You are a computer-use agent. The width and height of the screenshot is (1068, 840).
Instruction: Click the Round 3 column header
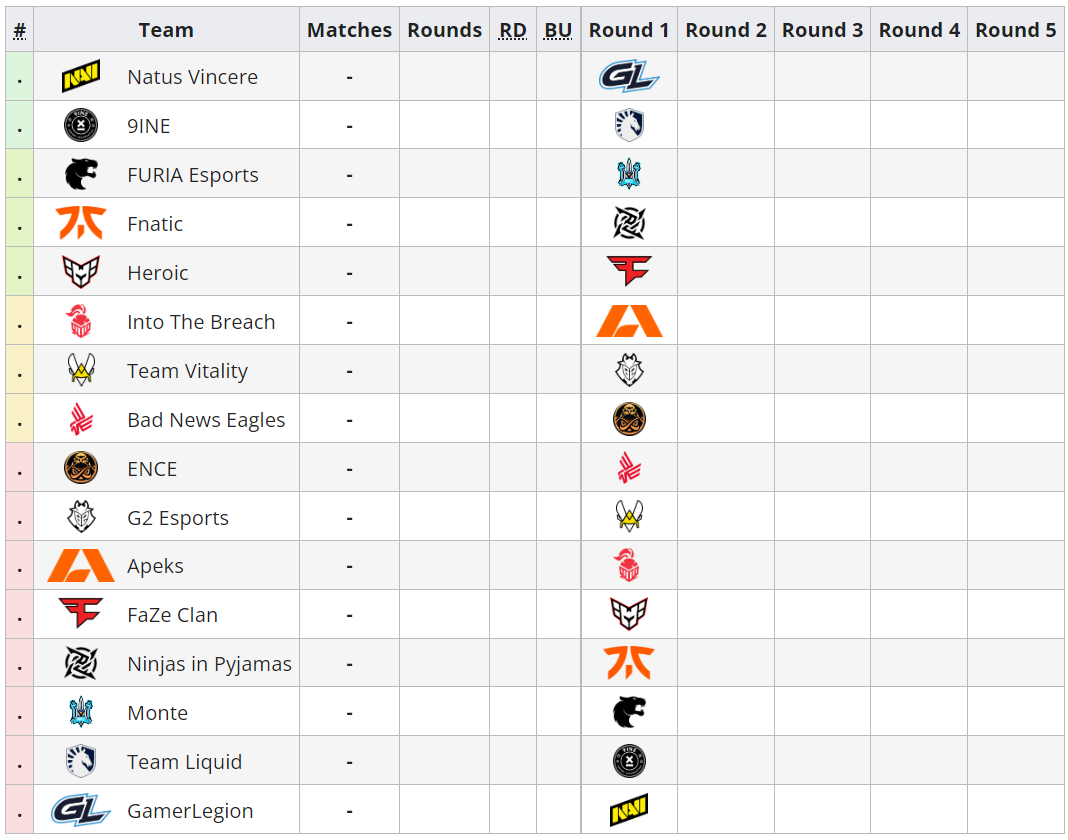pos(822,30)
